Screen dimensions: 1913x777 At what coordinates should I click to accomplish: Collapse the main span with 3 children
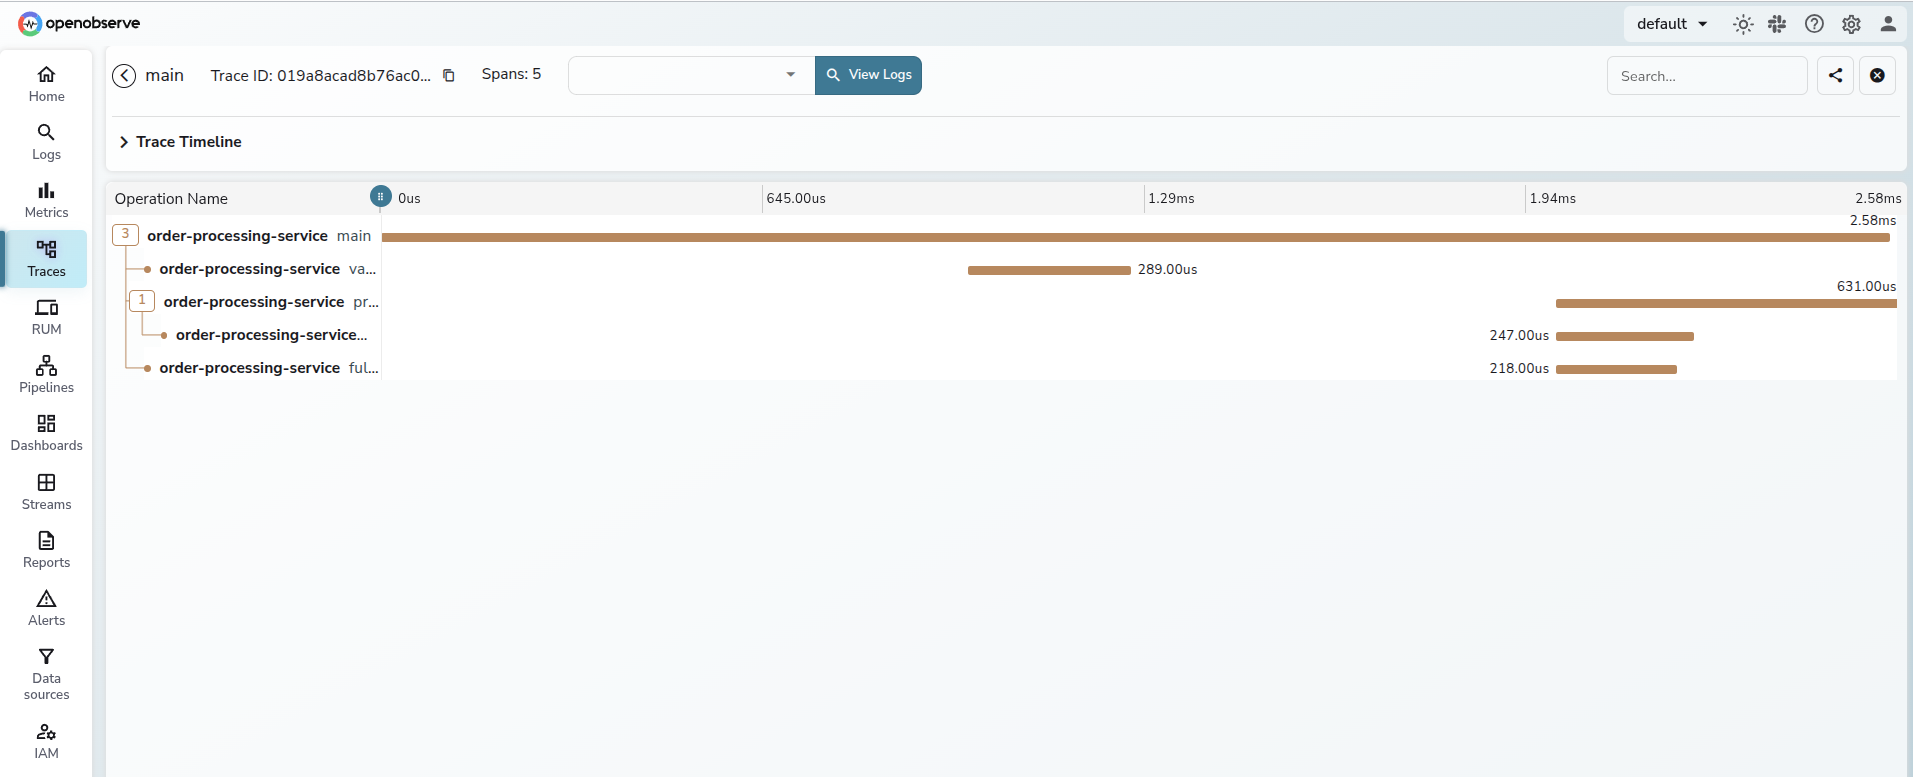[125, 235]
